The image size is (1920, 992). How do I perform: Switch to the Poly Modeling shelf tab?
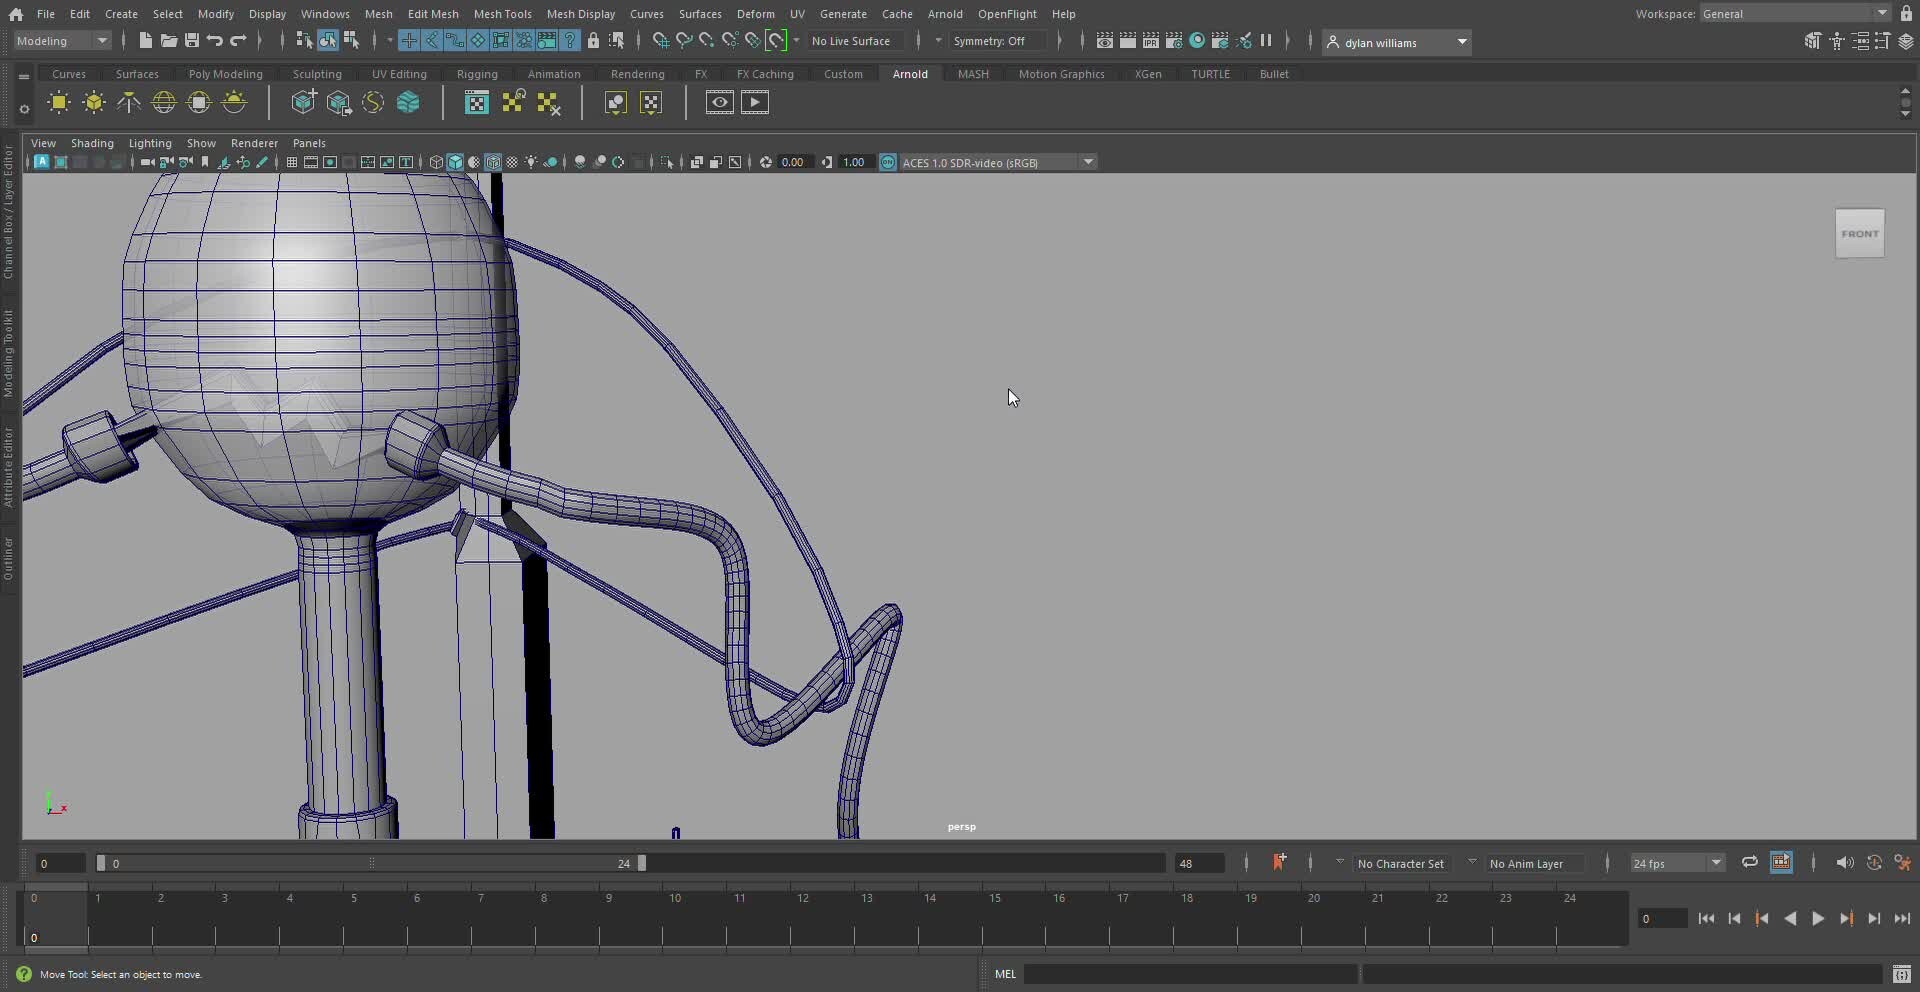click(x=225, y=74)
